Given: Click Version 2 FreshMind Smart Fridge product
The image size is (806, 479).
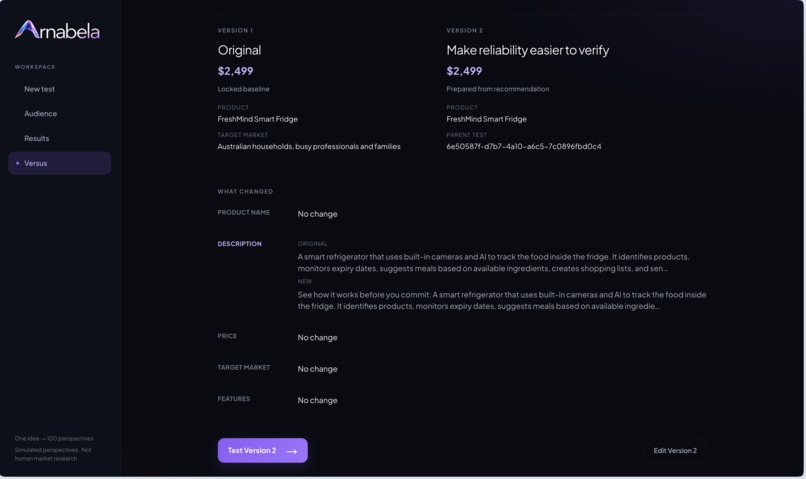Looking at the screenshot, I should 486,119.
